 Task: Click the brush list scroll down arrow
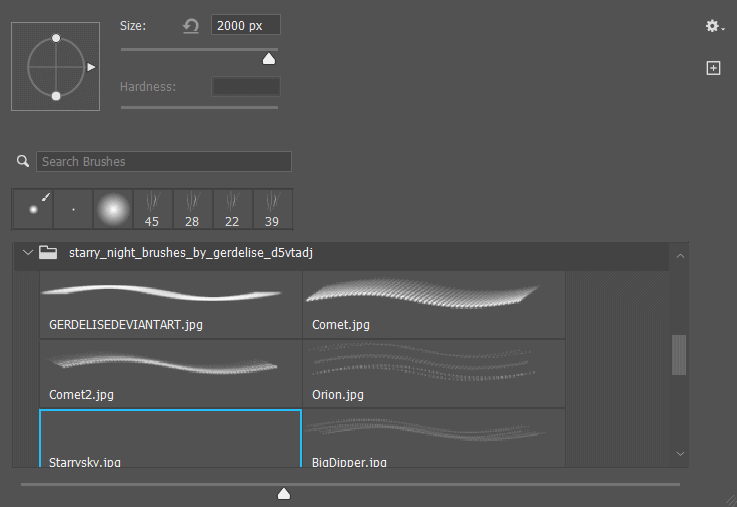pyautogui.click(x=680, y=454)
